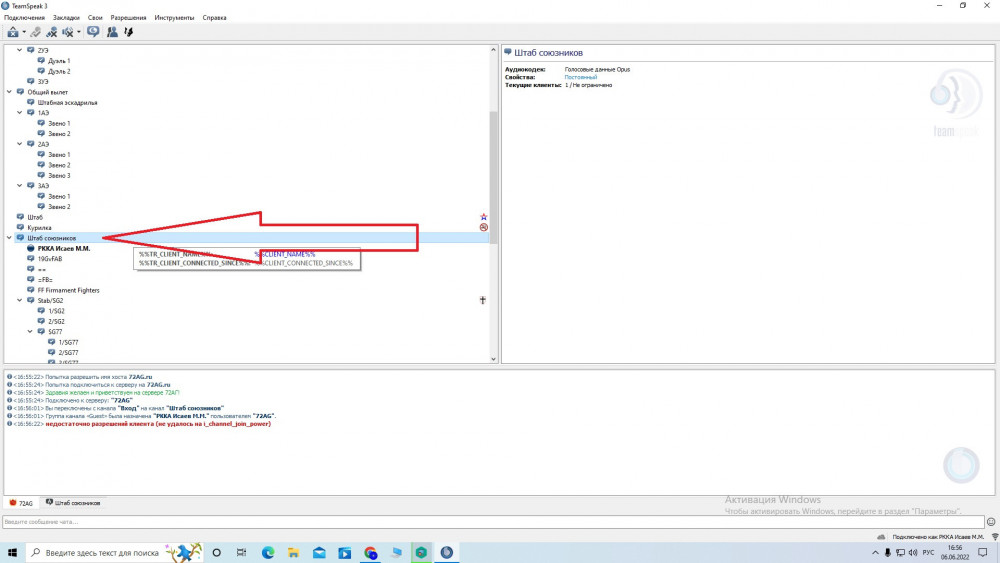Open the emoji smiley picker
Viewport: 1000px width, 563px height.
991,522
